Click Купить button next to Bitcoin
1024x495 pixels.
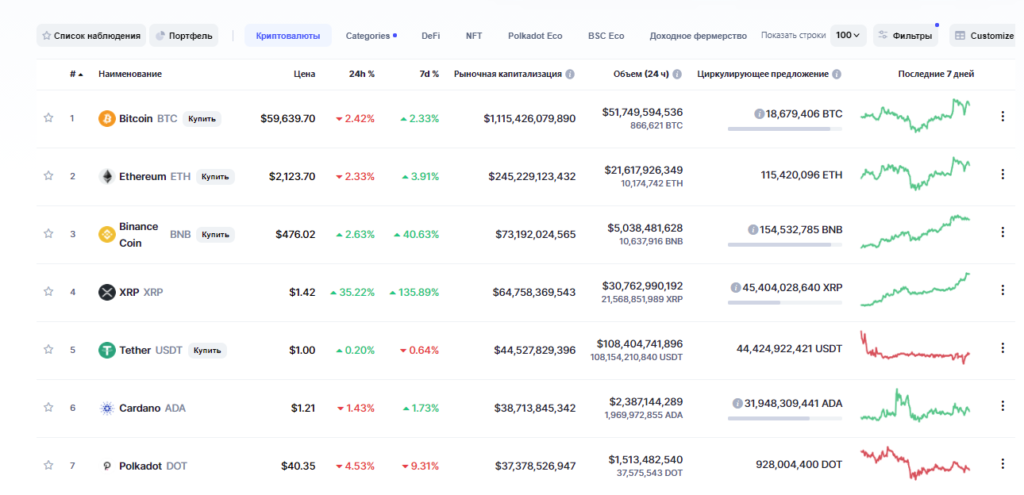tap(202, 118)
